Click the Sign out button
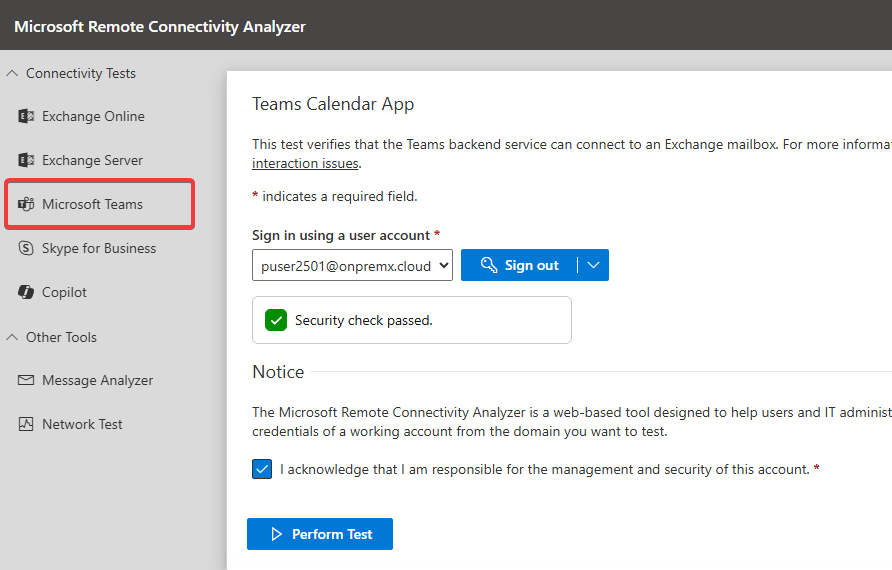The height and width of the screenshot is (570, 892). [519, 265]
